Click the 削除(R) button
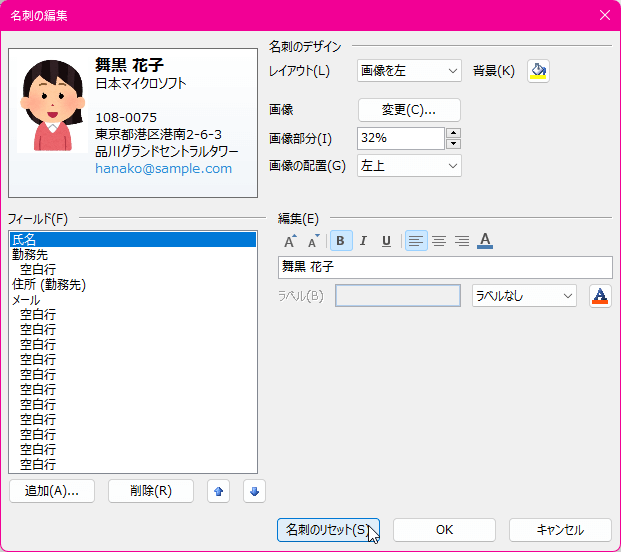 [151, 491]
